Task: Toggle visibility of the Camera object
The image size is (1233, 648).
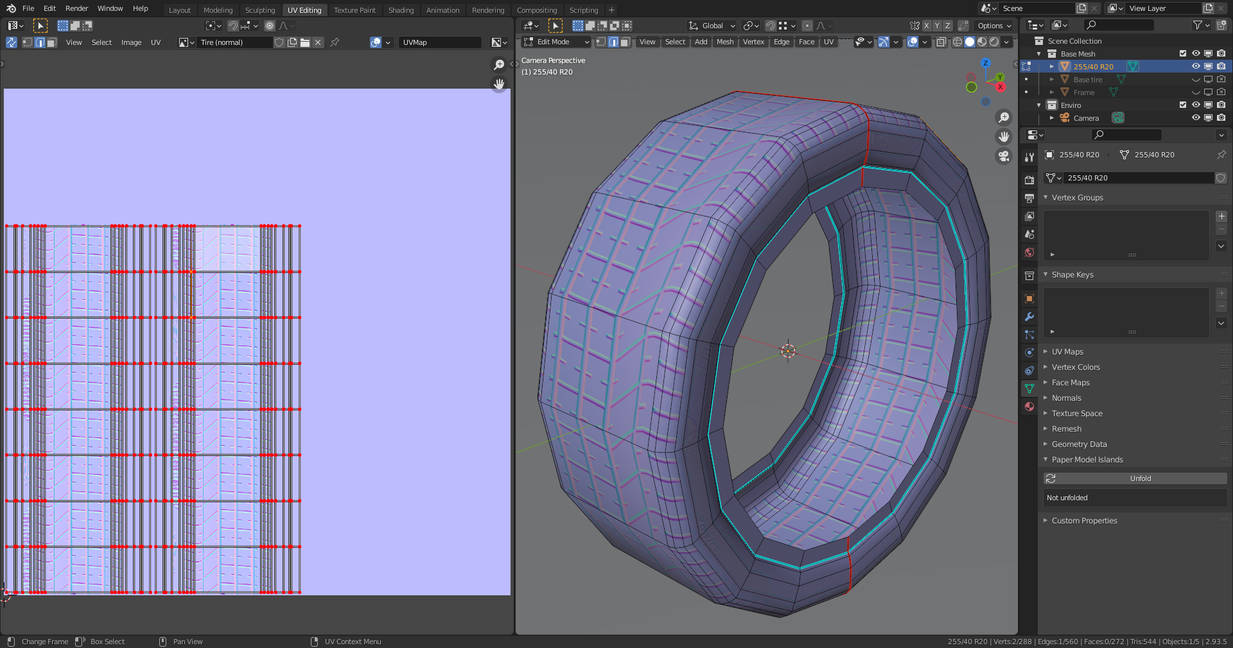Action: [x=1195, y=118]
